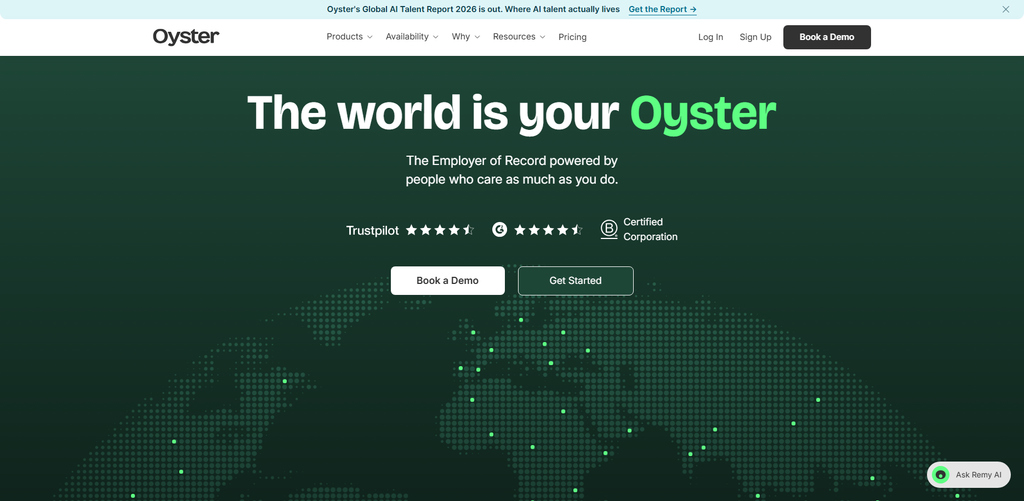Image resolution: width=1024 pixels, height=501 pixels.
Task: Open the Ask Remy AI chat
Action: click(x=968, y=475)
